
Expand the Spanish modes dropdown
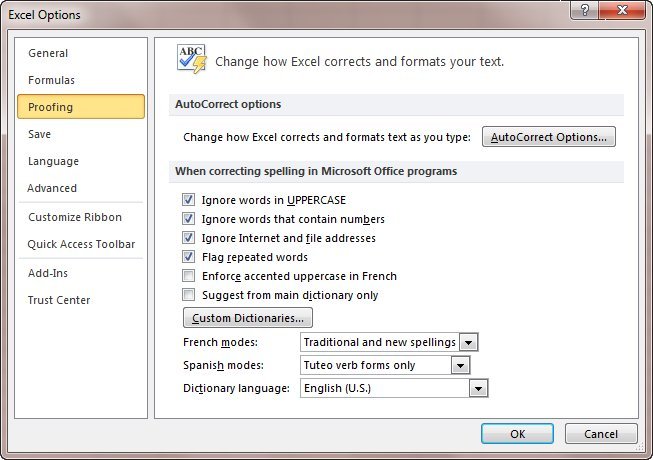pyautogui.click(x=459, y=365)
